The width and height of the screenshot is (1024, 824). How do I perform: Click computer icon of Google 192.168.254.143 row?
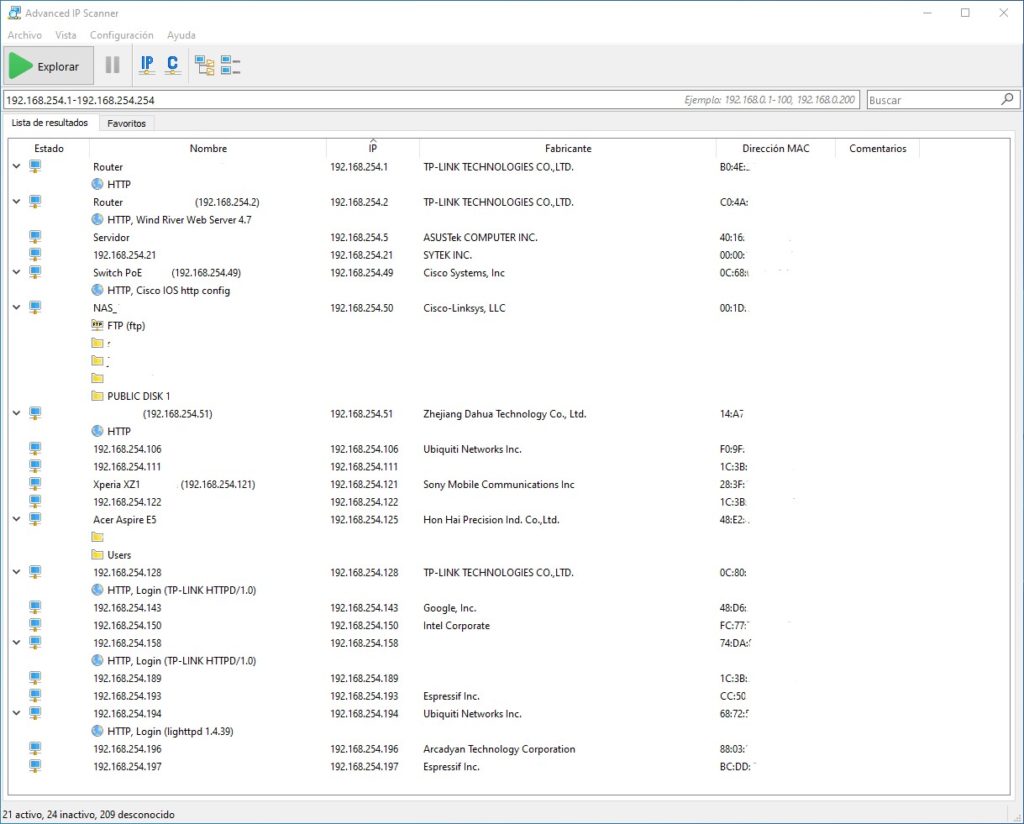click(35, 607)
